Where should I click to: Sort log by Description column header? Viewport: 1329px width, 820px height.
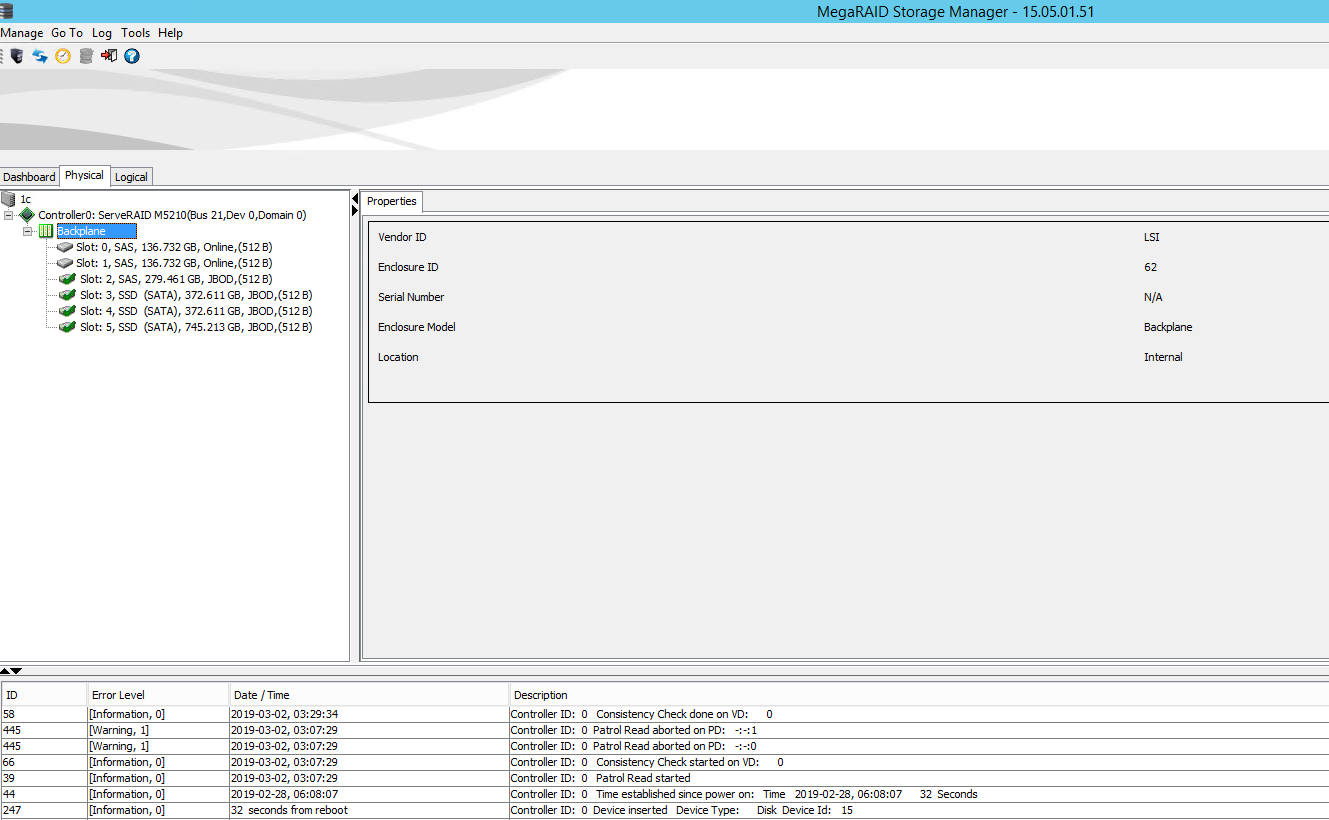point(919,694)
